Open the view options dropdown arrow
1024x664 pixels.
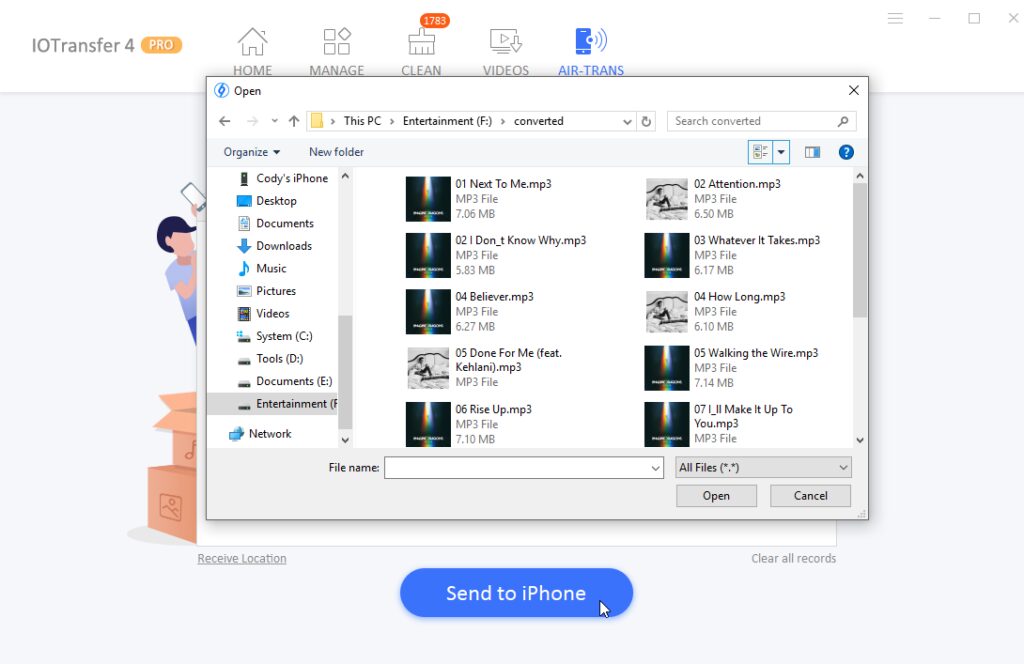coord(781,153)
